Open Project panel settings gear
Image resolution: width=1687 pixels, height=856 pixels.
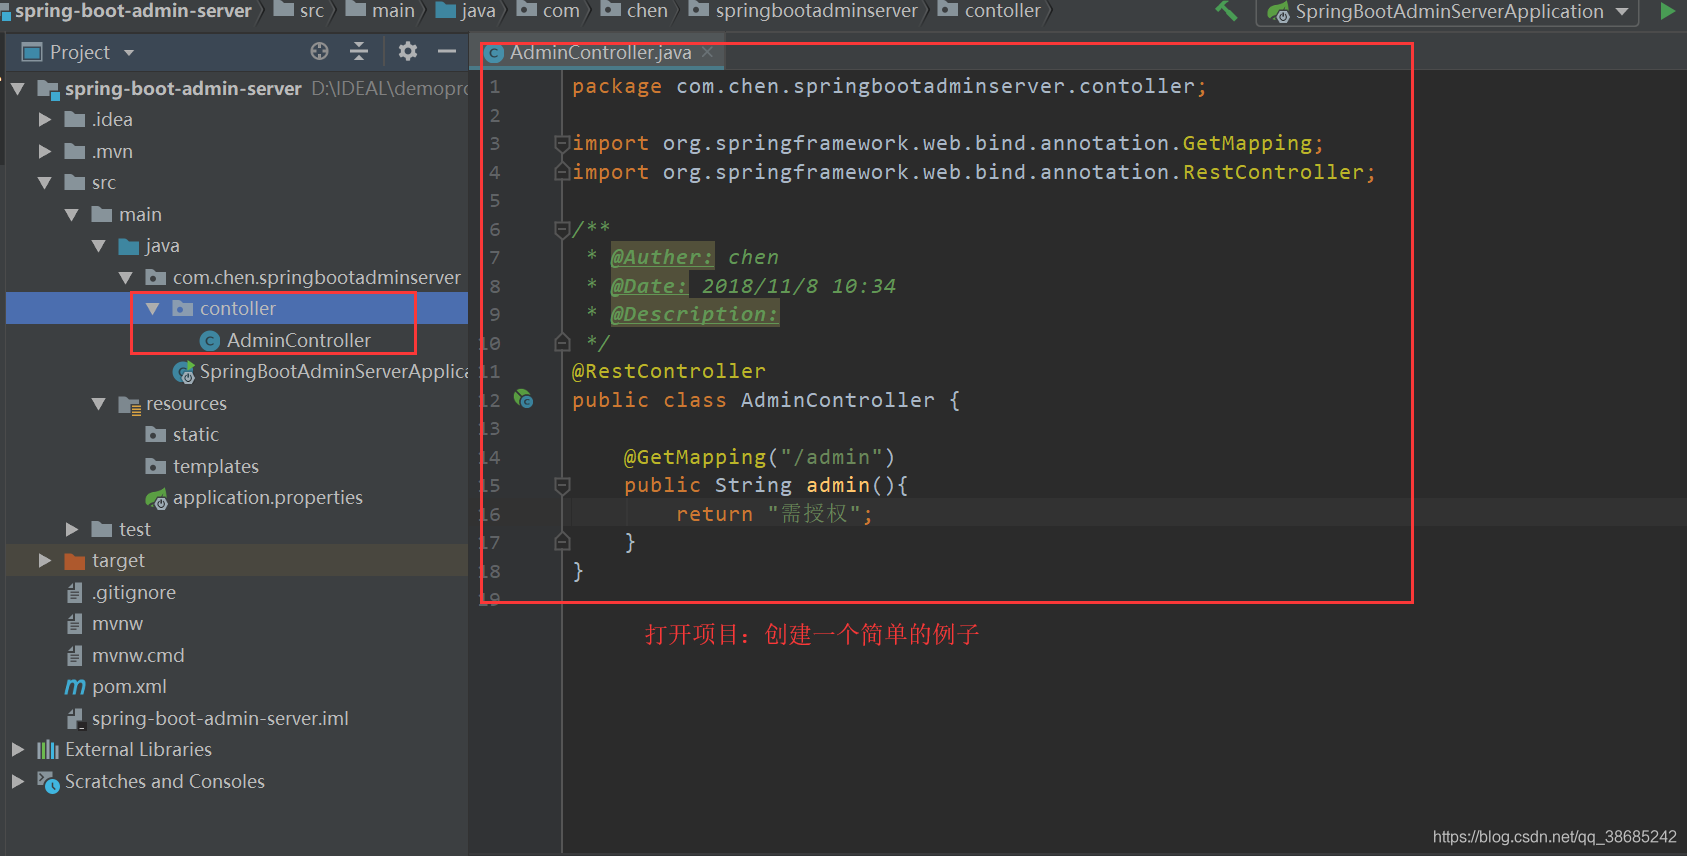(x=407, y=51)
